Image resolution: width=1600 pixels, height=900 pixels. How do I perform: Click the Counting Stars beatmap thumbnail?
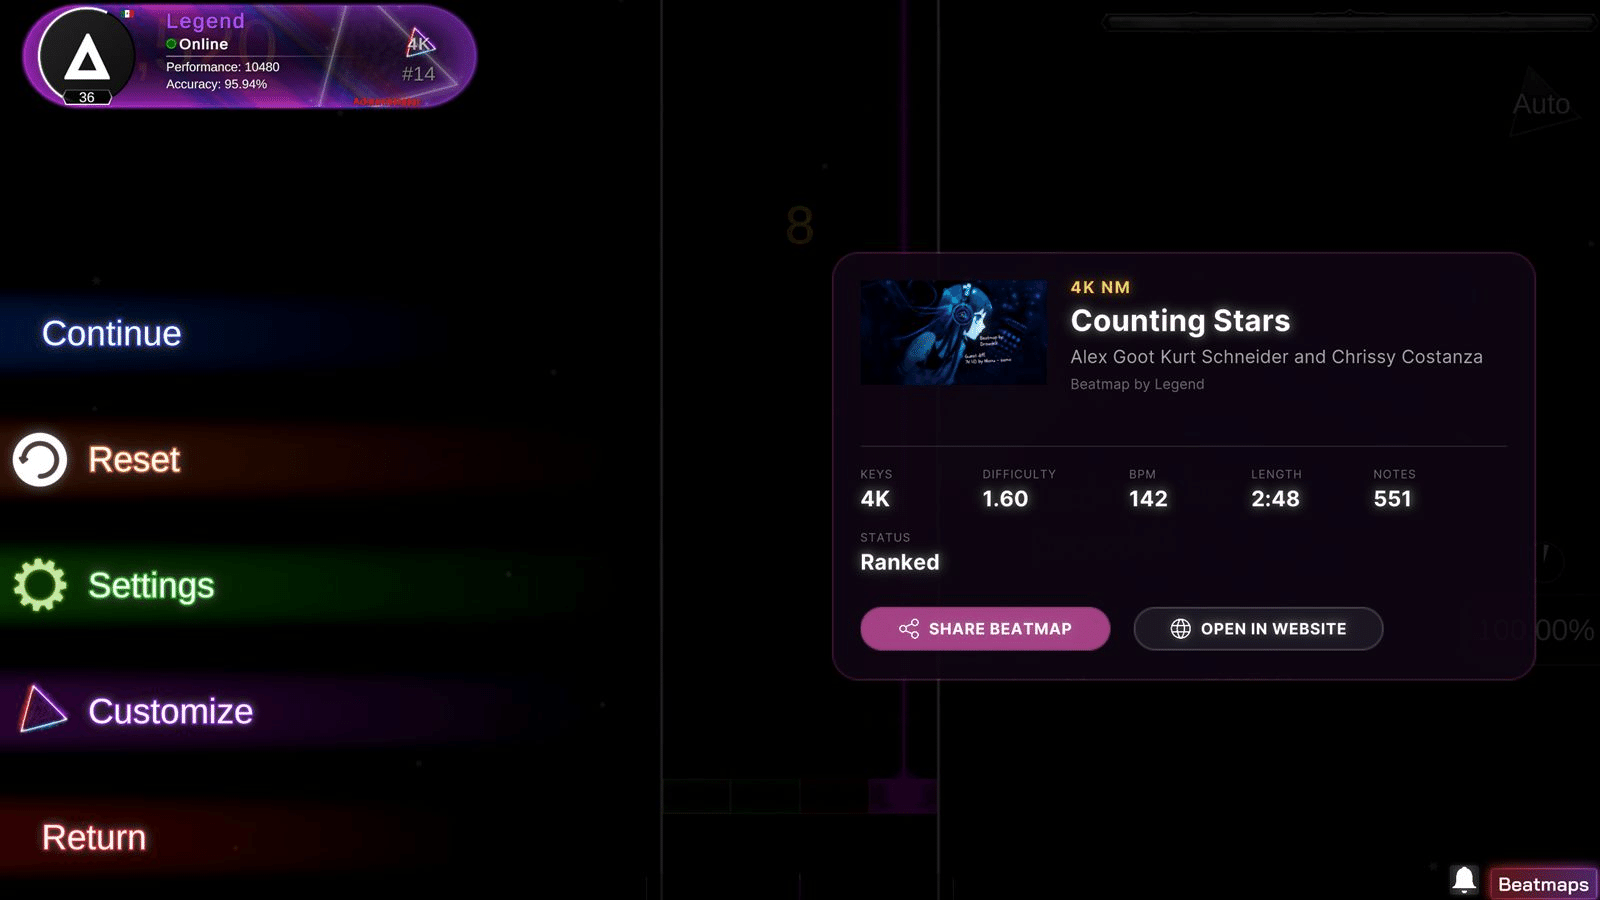coord(954,332)
